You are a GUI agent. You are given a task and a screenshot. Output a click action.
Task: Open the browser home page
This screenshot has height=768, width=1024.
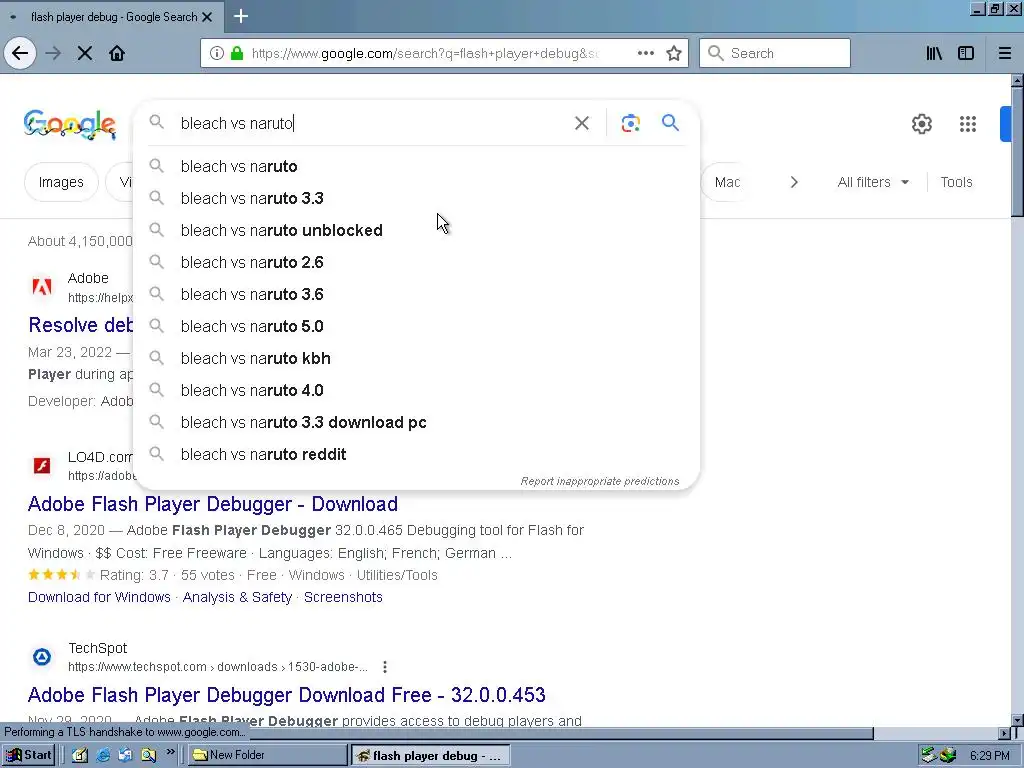click(x=117, y=53)
